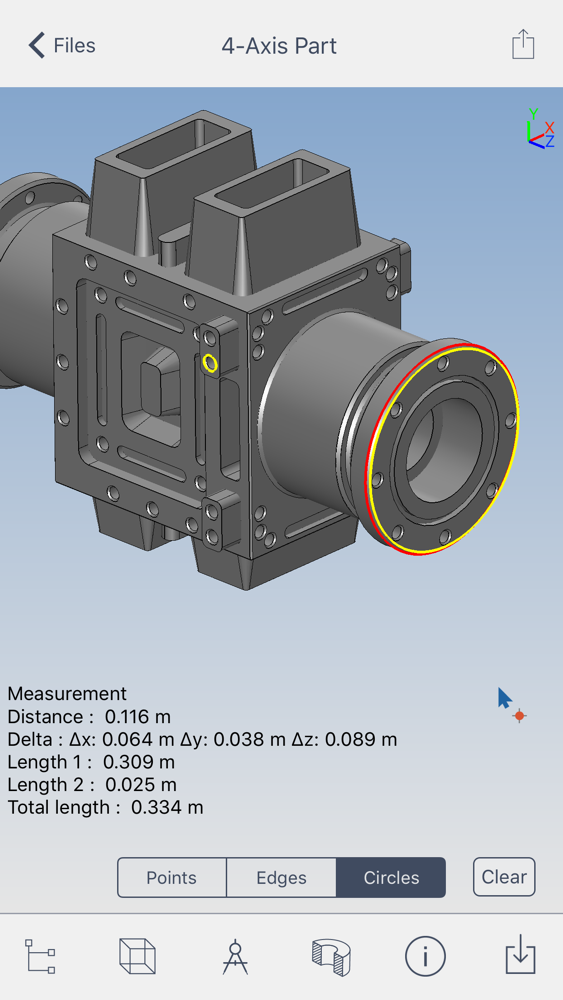Select the small yellow highlighted hole circle

[x=210, y=364]
